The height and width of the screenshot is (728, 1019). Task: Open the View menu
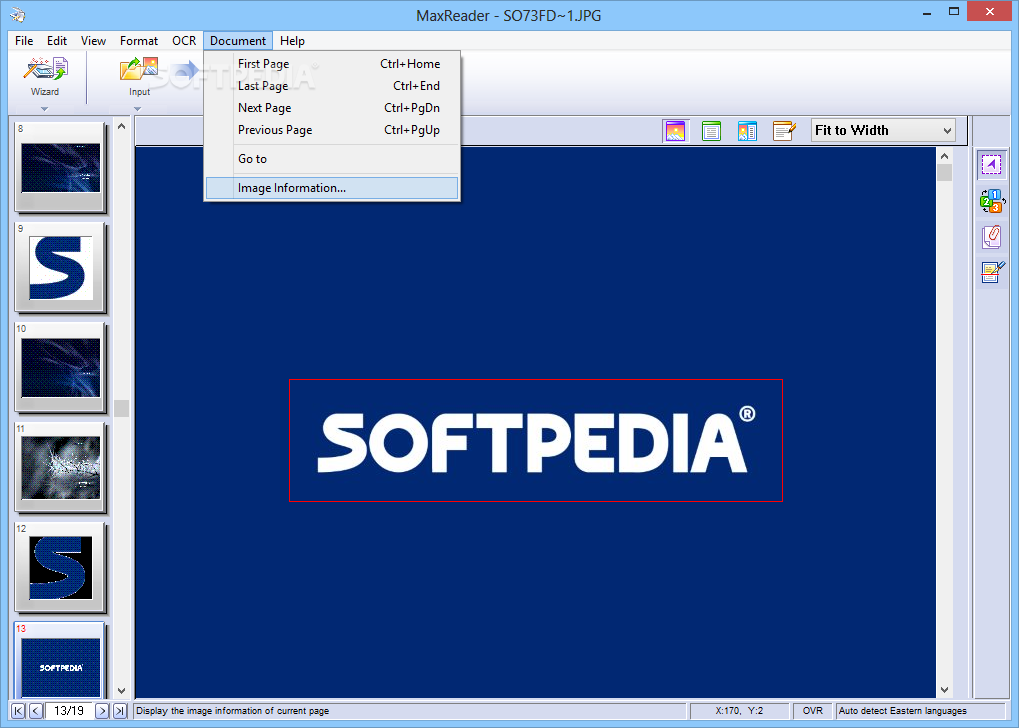tap(93, 41)
